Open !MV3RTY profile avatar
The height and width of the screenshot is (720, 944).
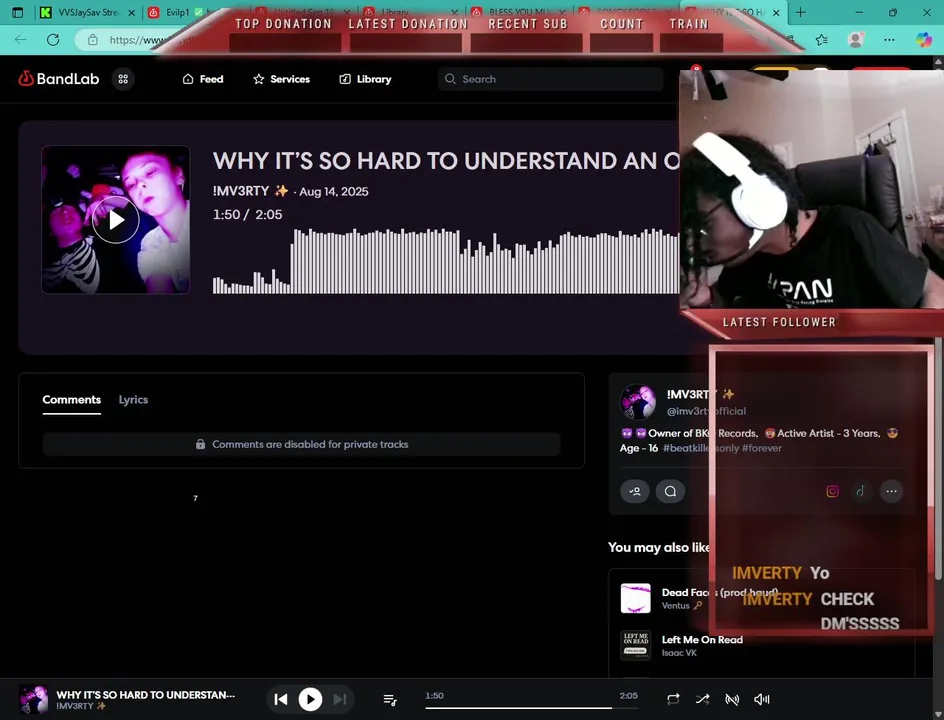tap(638, 402)
